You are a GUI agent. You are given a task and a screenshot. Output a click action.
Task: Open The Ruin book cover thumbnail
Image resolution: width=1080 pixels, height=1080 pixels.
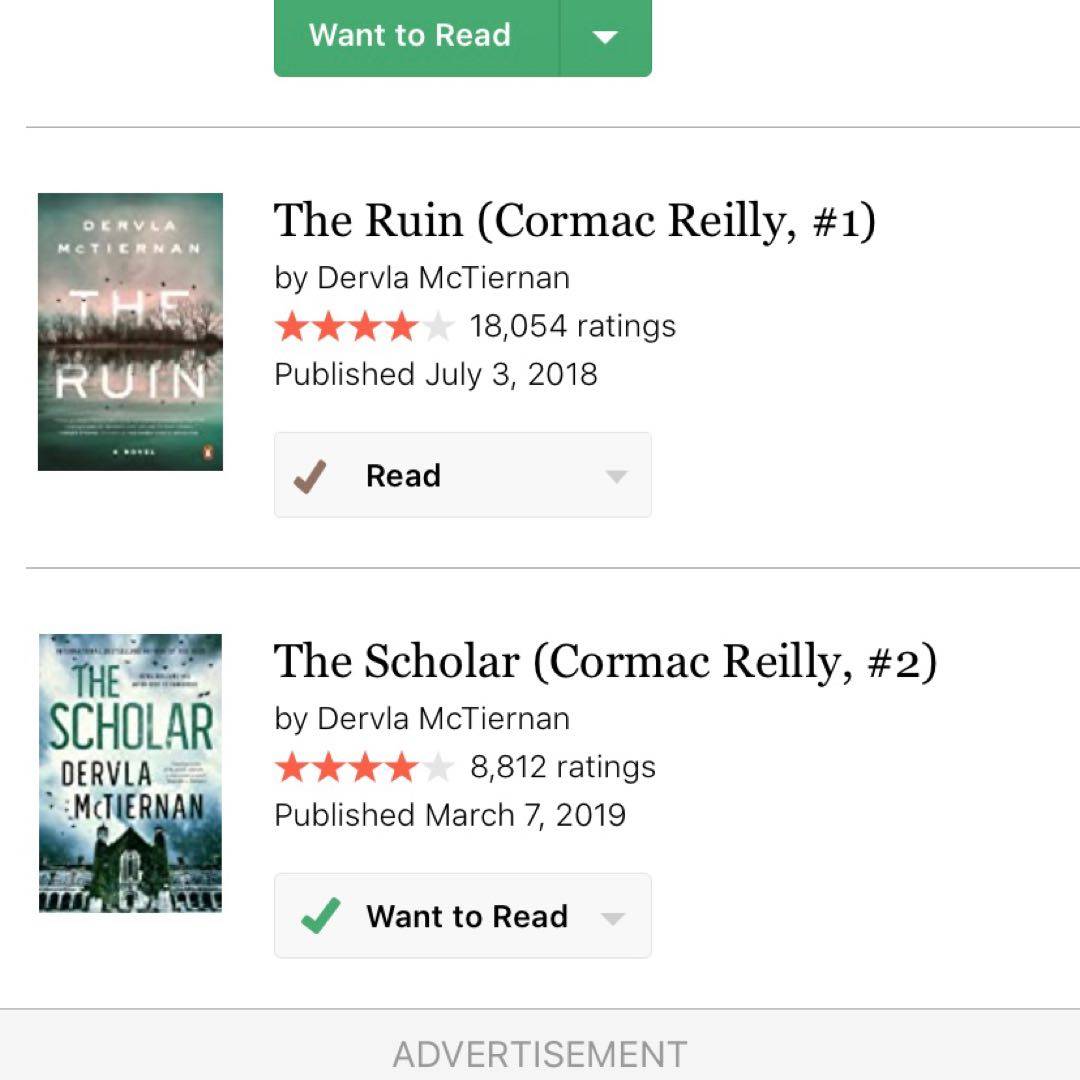(130, 331)
